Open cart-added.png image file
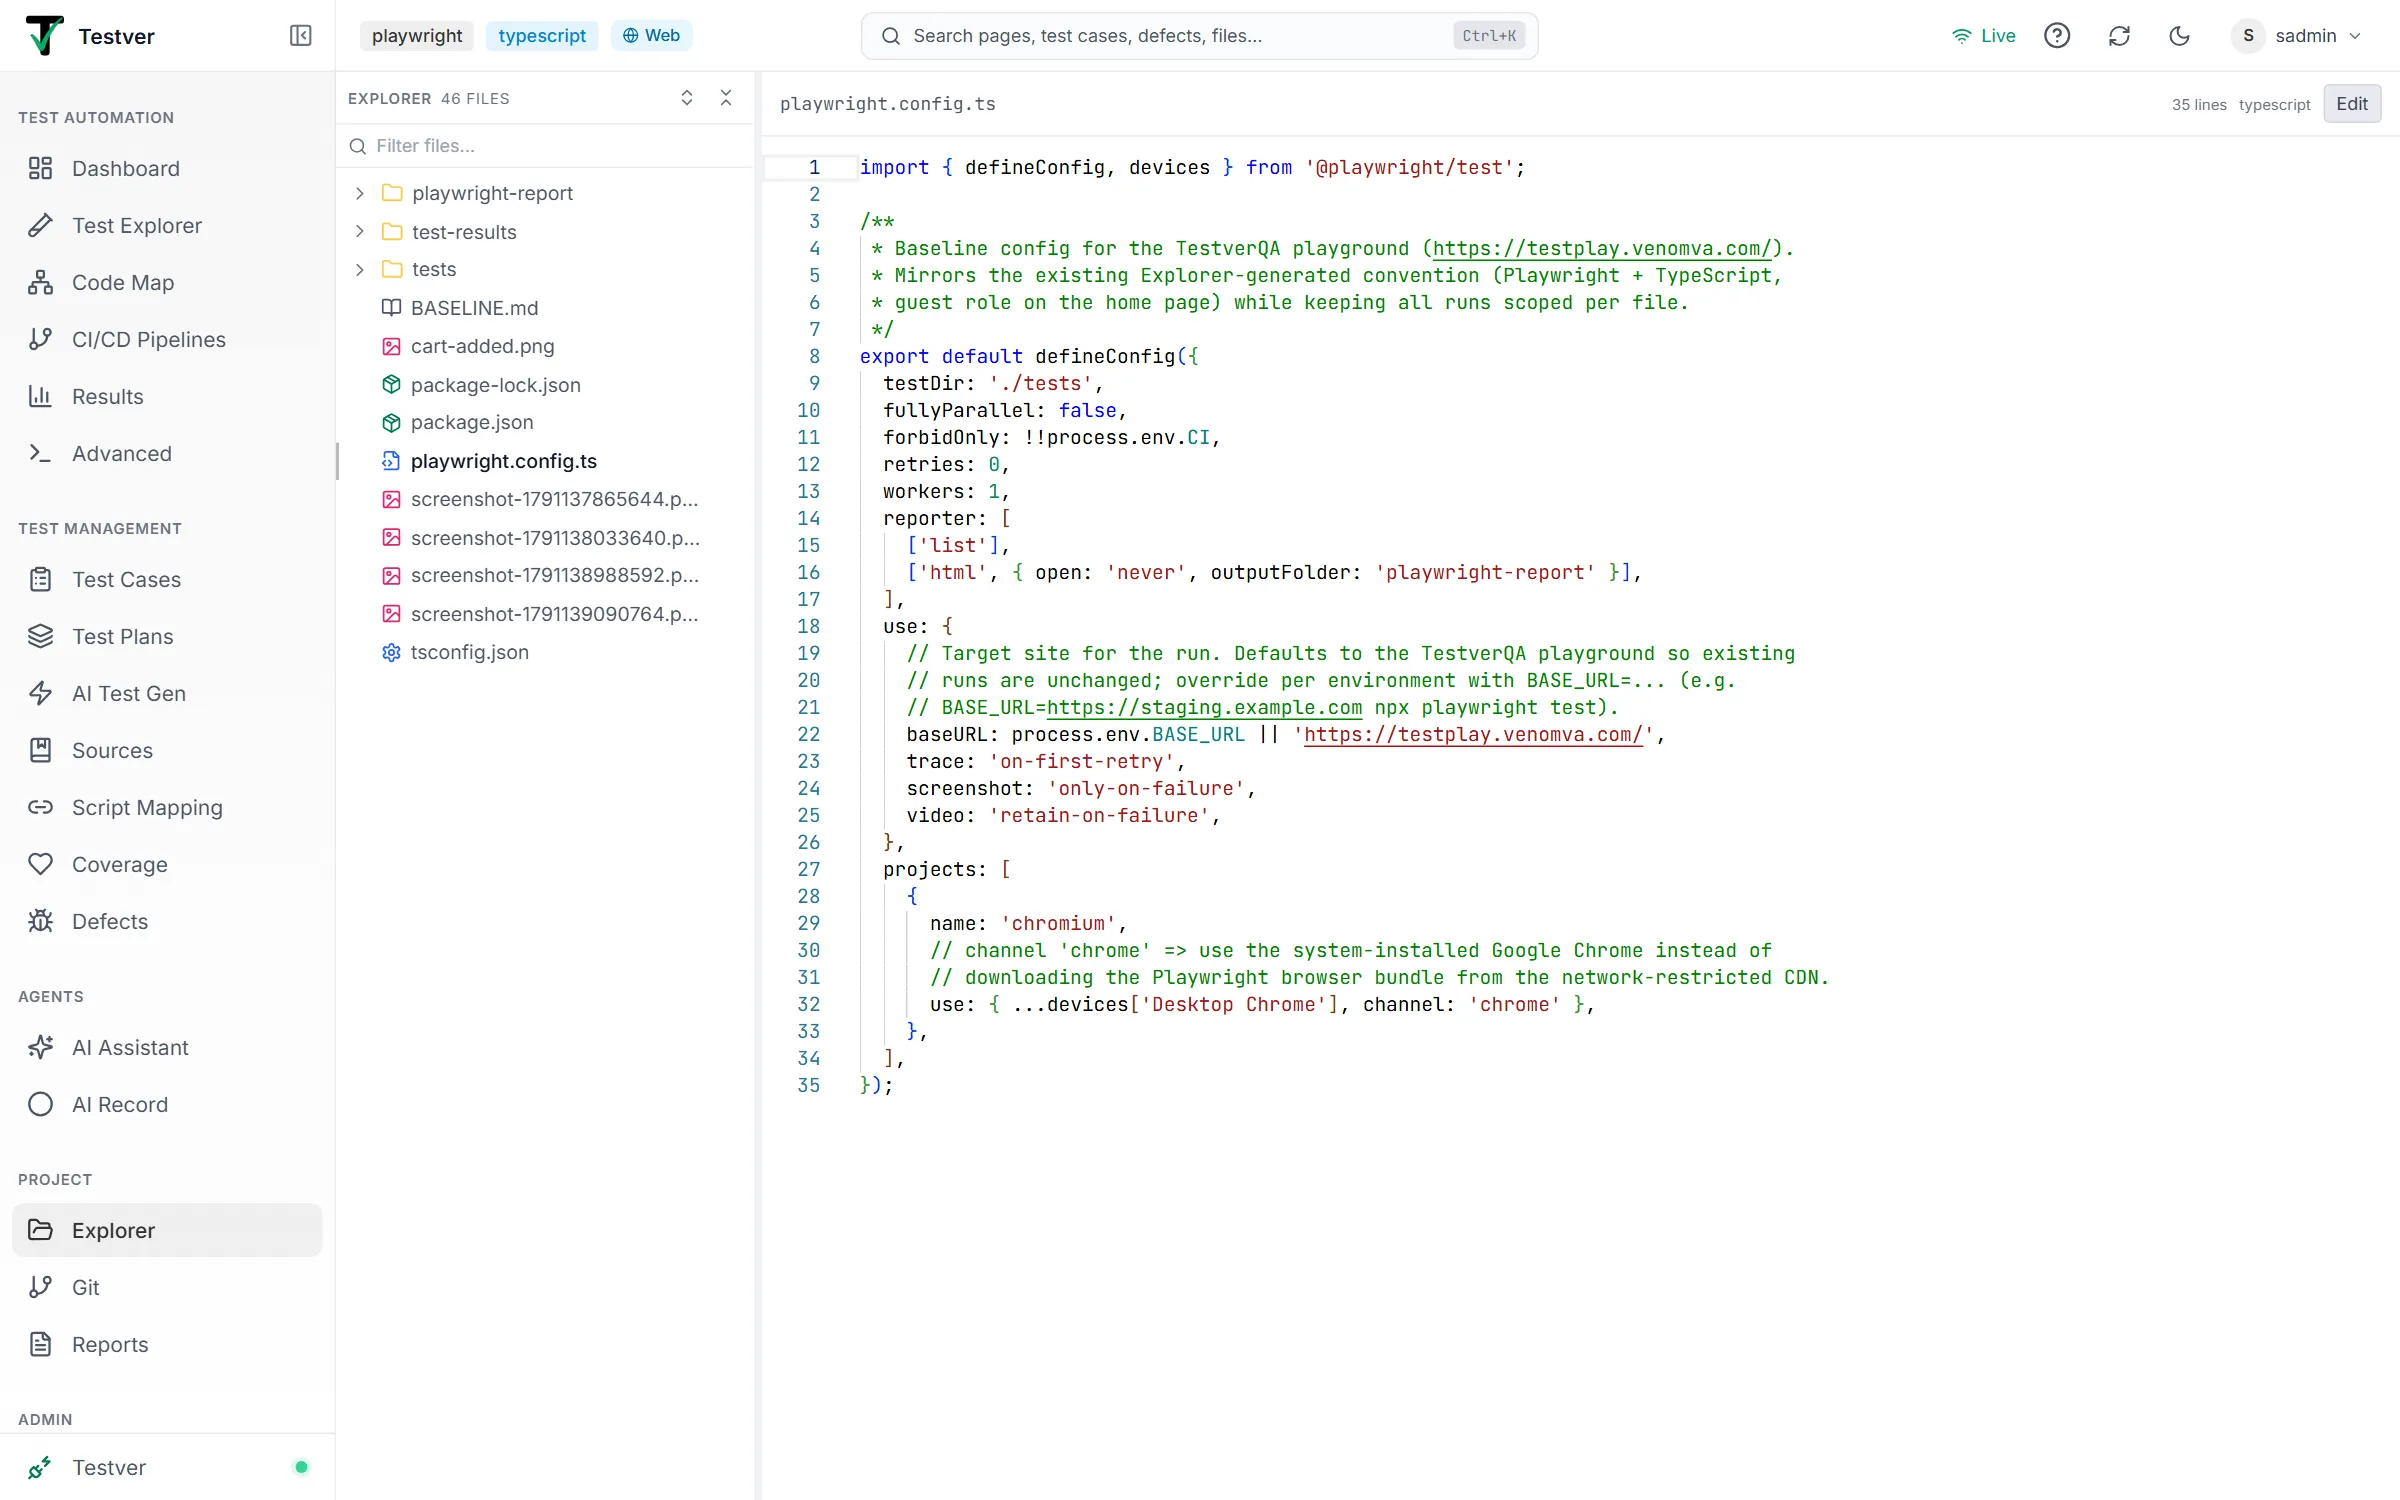The image size is (2400, 1500). [545, 346]
